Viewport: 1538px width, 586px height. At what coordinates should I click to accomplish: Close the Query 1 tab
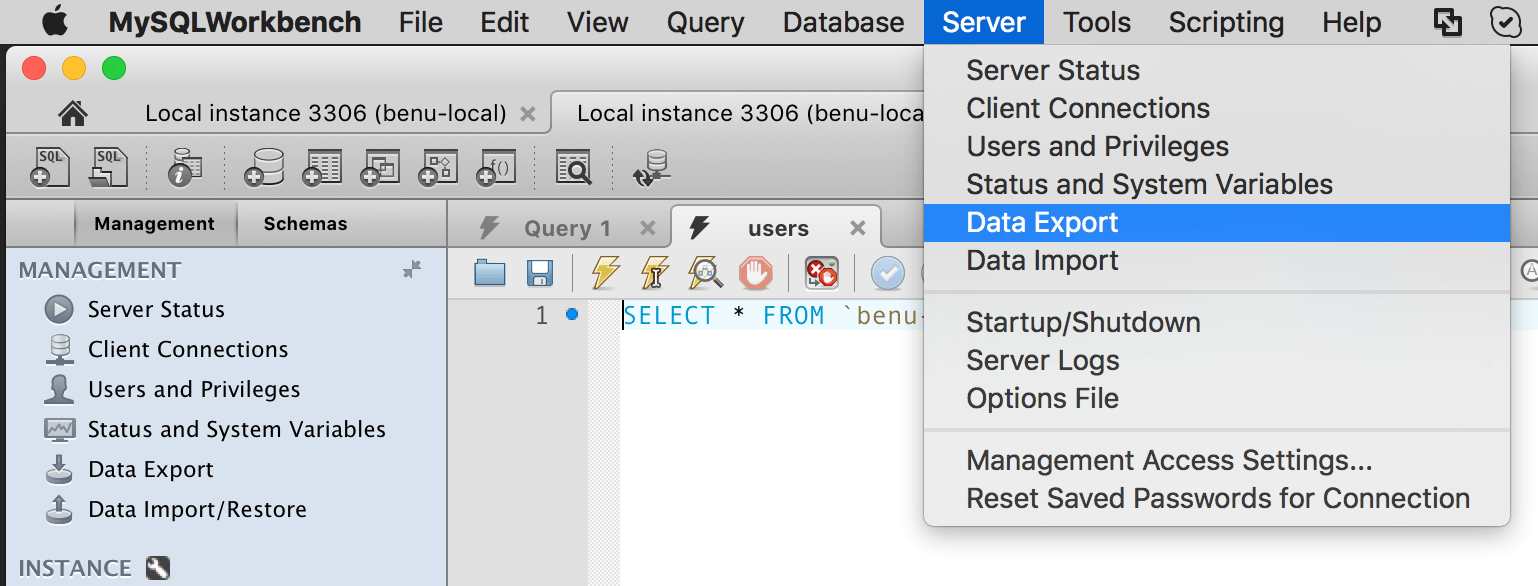coord(648,228)
